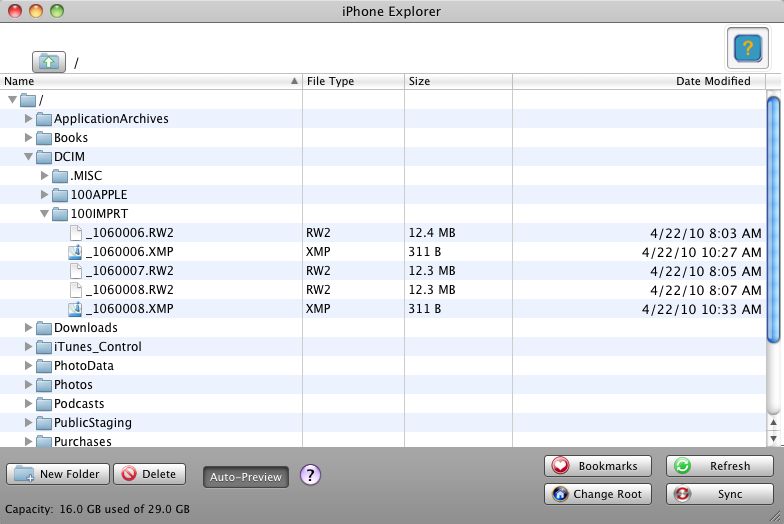Select the _1060007.RW2 file name
784x524 pixels.
(130, 271)
